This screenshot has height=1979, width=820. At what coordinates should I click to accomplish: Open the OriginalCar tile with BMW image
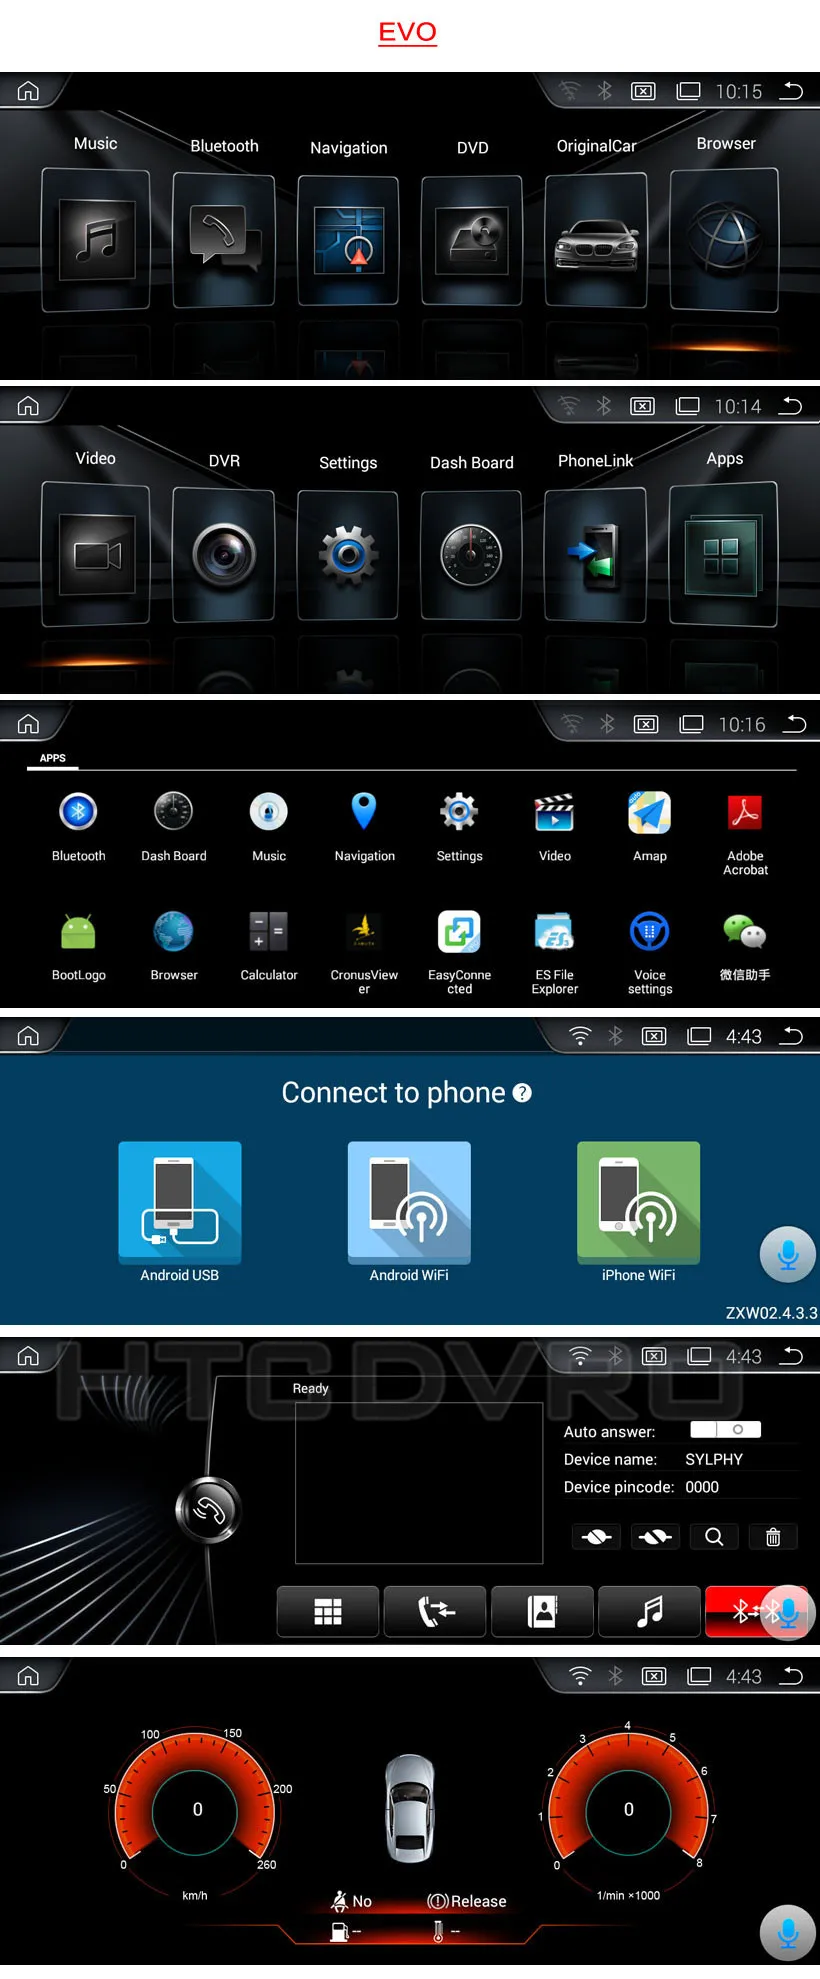596,240
